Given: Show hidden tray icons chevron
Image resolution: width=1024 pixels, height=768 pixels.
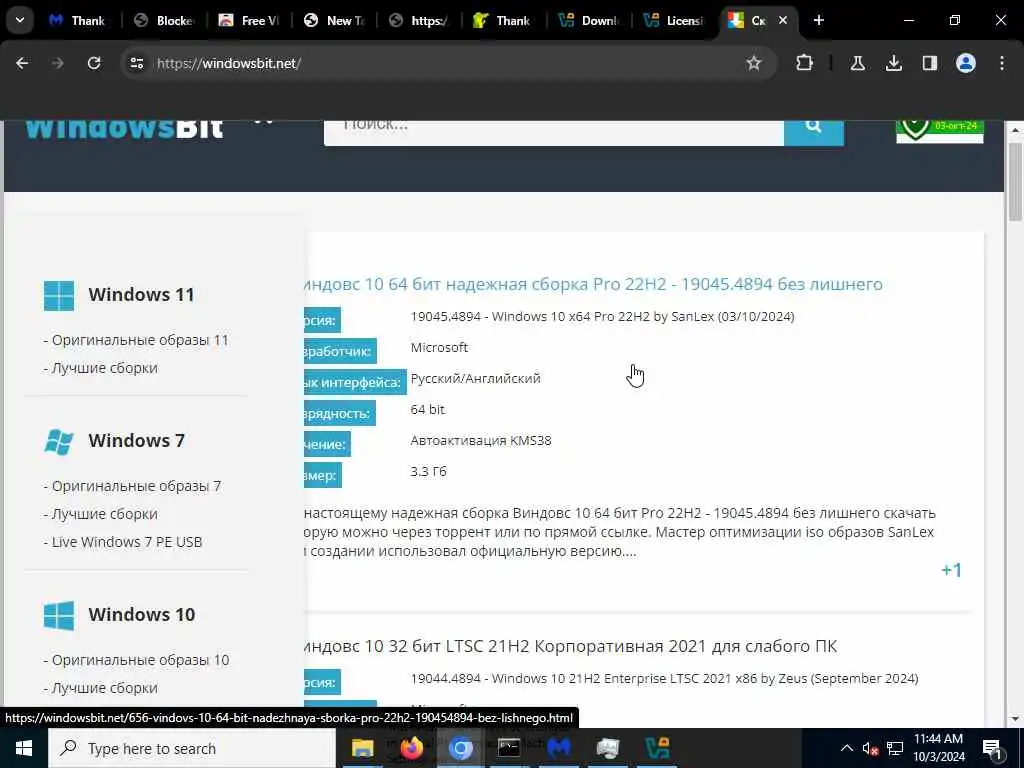Looking at the screenshot, I should (x=846, y=748).
